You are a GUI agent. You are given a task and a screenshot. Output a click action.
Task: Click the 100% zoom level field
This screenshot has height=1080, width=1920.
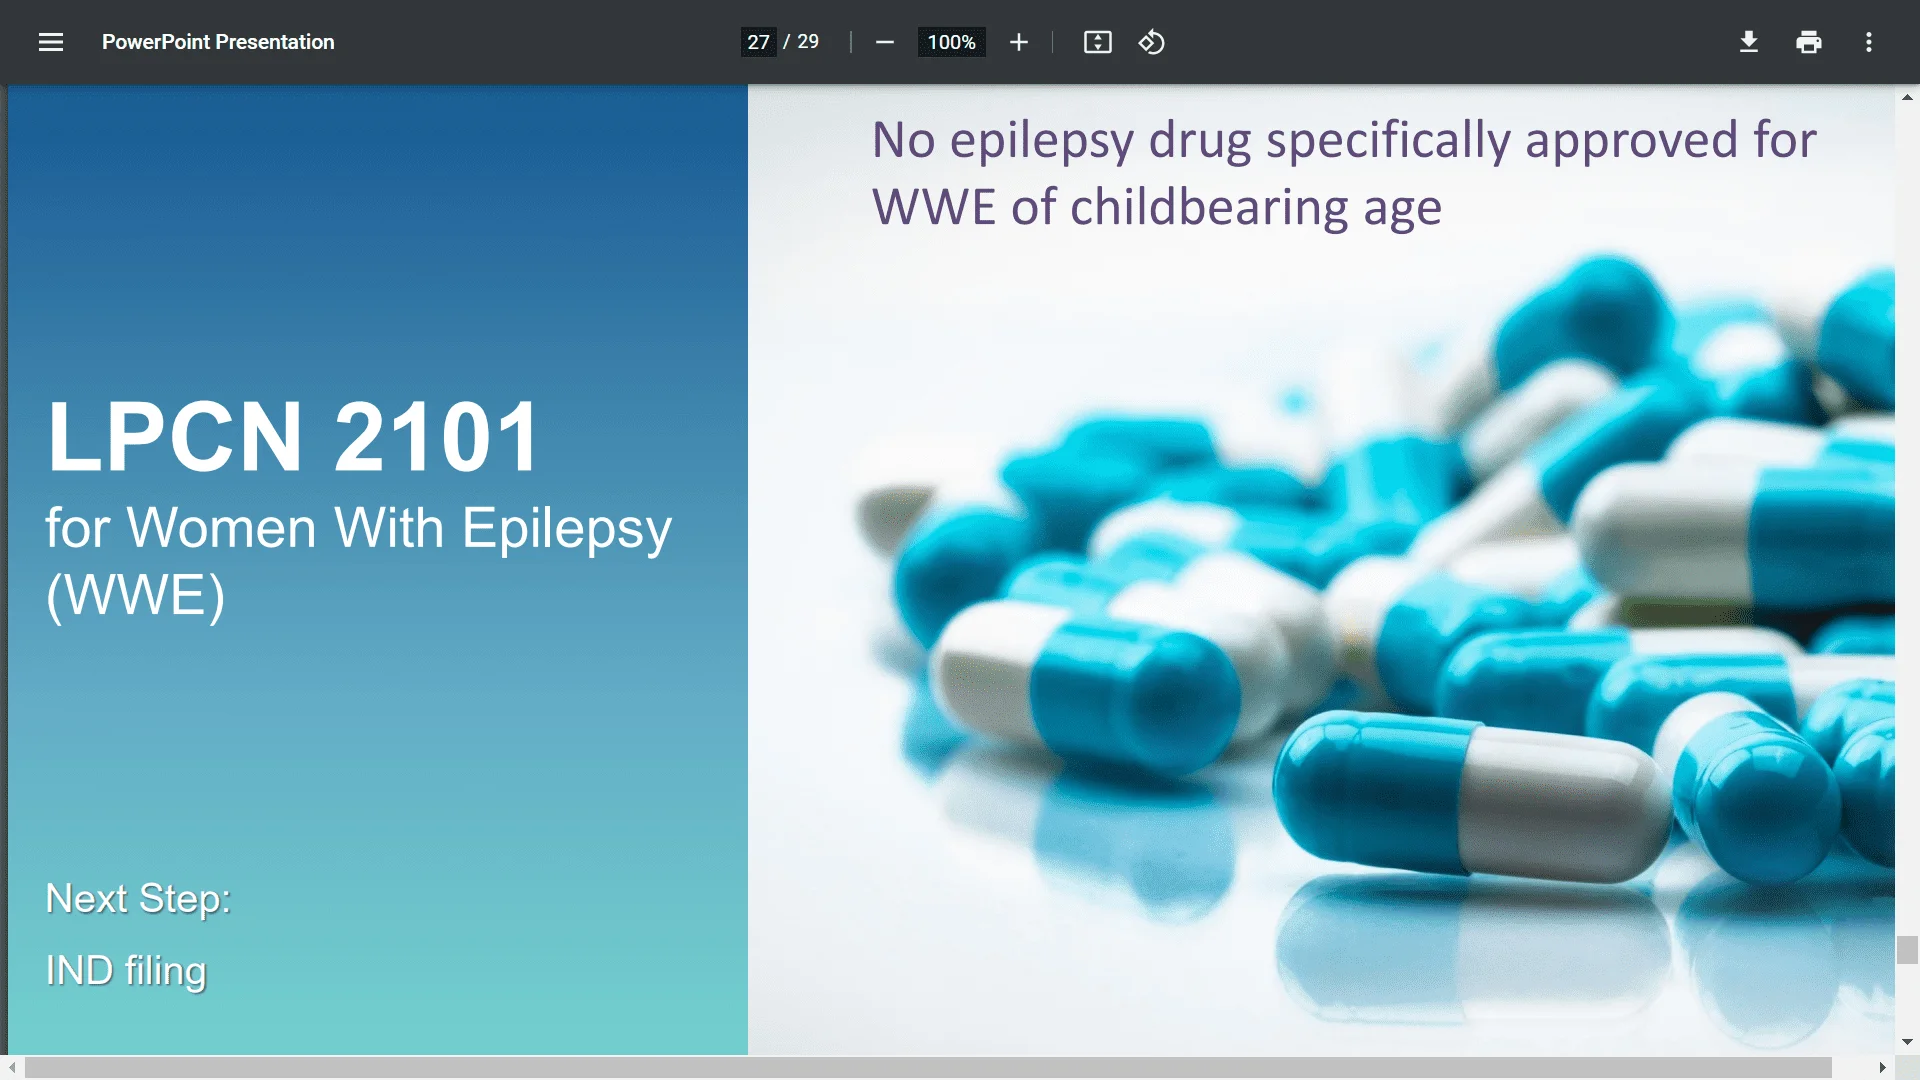click(951, 42)
